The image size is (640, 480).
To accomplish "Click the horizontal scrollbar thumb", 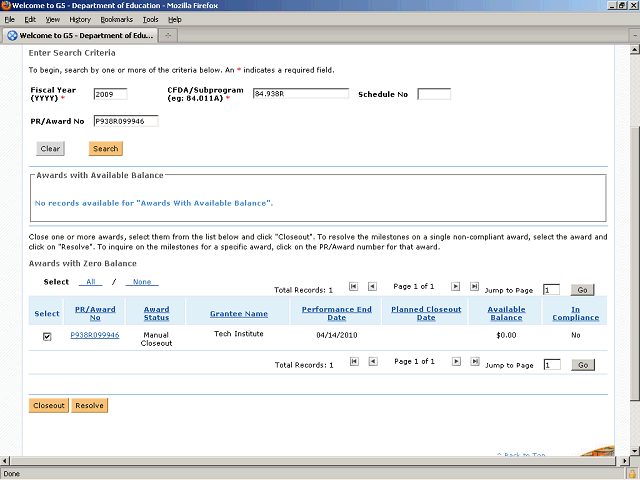I will [313, 461].
